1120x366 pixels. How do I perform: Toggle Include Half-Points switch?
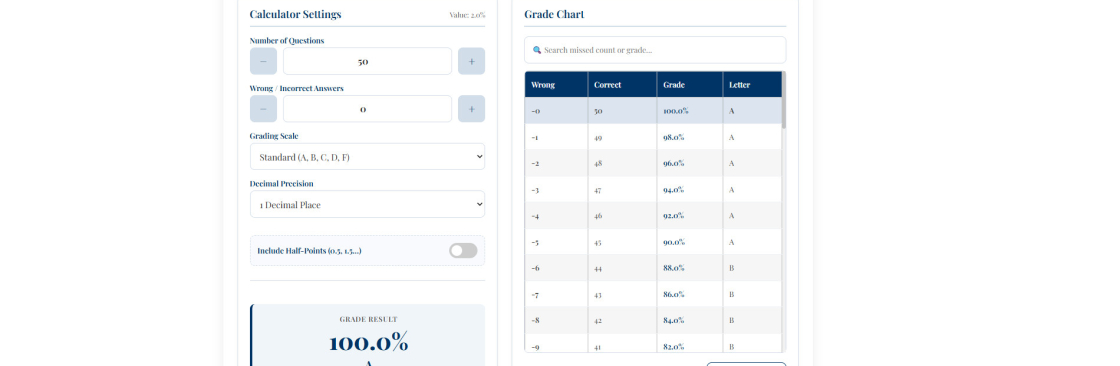click(x=463, y=251)
